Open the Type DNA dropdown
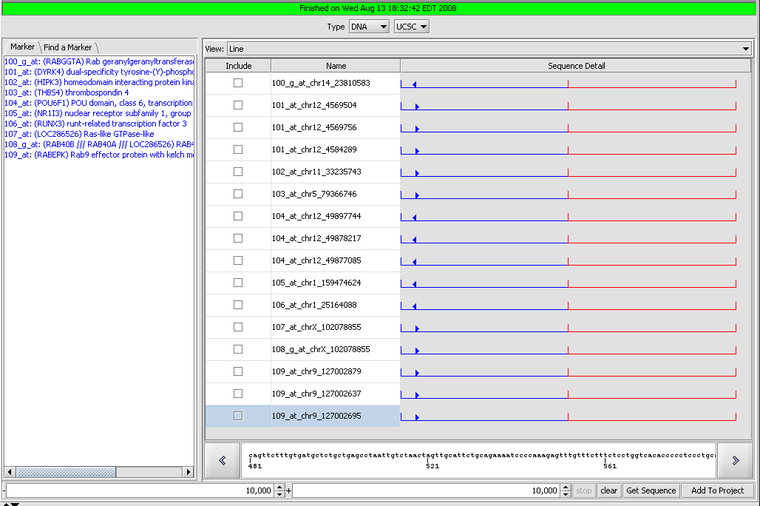The width and height of the screenshot is (760, 506). [x=369, y=27]
